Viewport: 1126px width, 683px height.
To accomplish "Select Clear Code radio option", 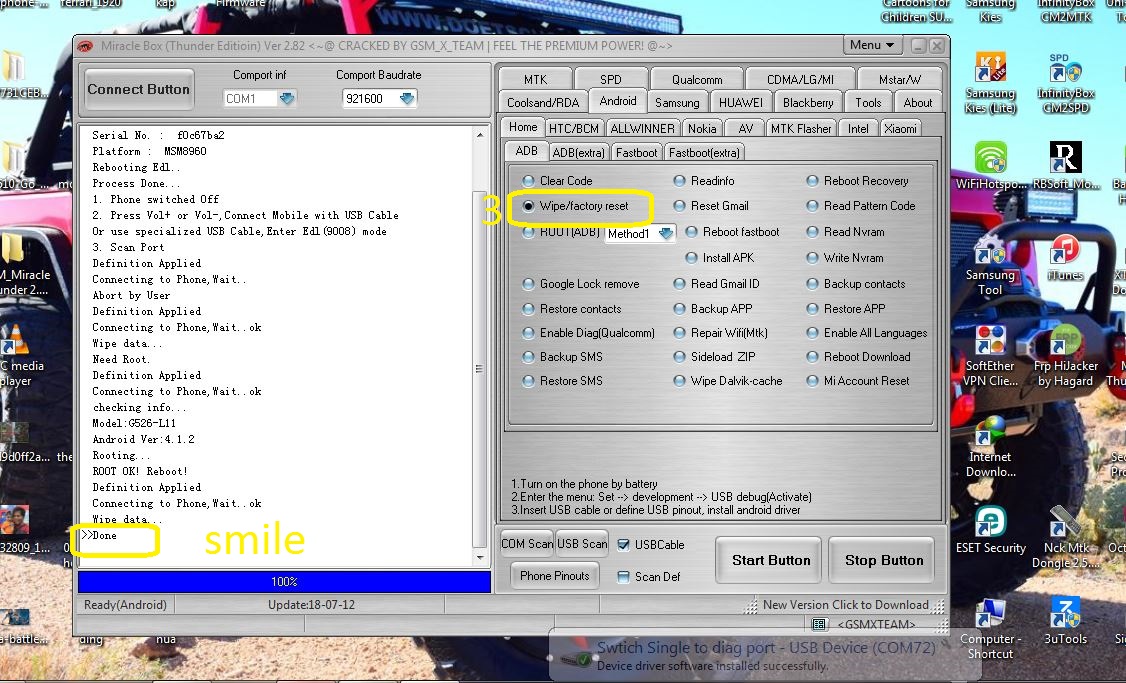I will click(529, 181).
